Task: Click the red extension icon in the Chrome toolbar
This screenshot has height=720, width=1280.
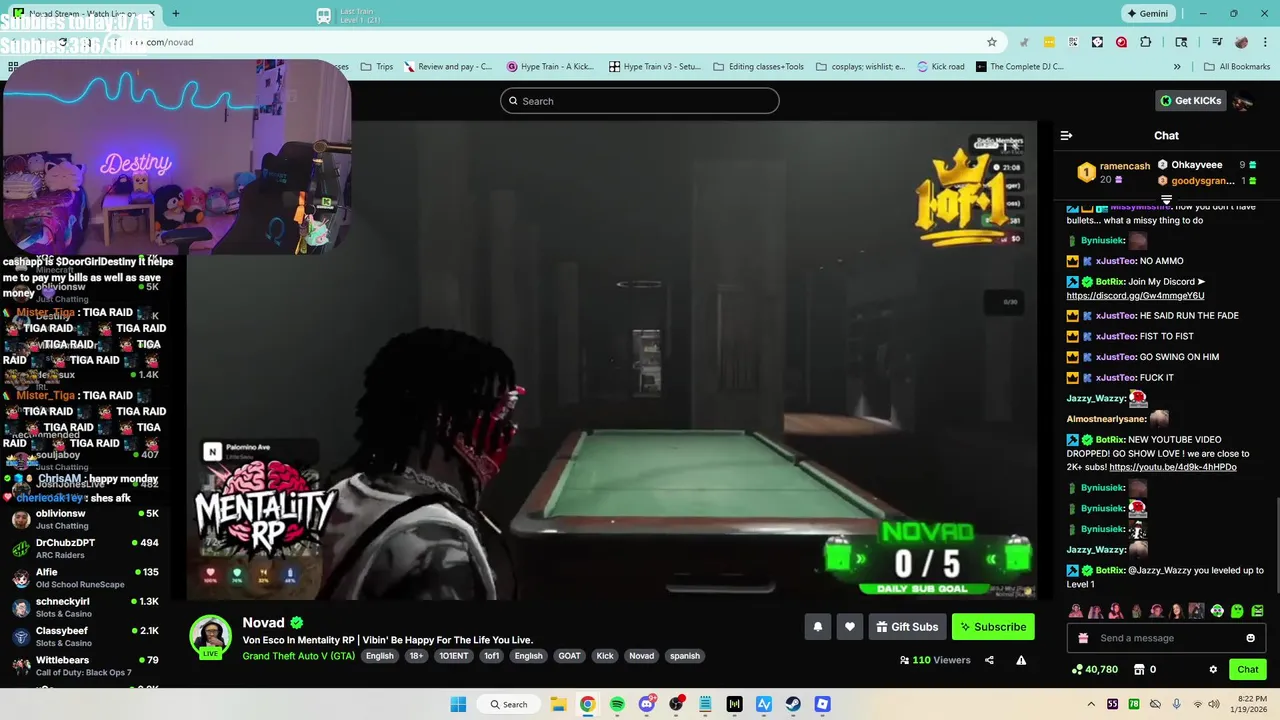Action: (1121, 42)
